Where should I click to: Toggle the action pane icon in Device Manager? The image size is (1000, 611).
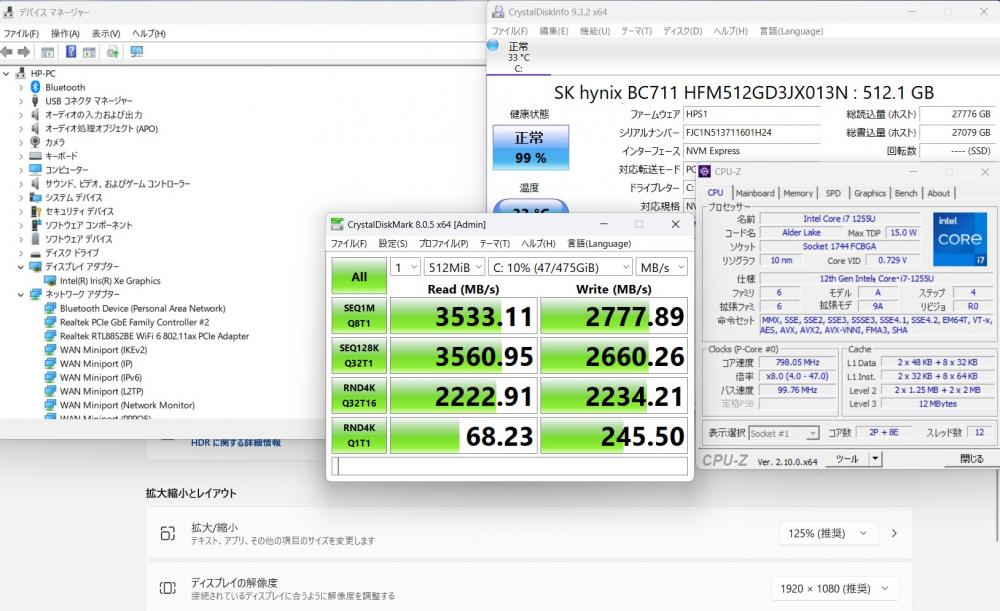click(x=89, y=52)
